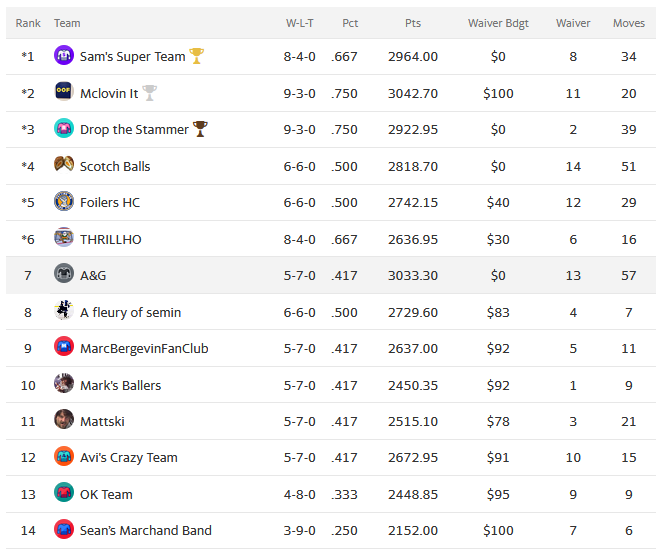Open Avi's Crazy Team link

128,458
